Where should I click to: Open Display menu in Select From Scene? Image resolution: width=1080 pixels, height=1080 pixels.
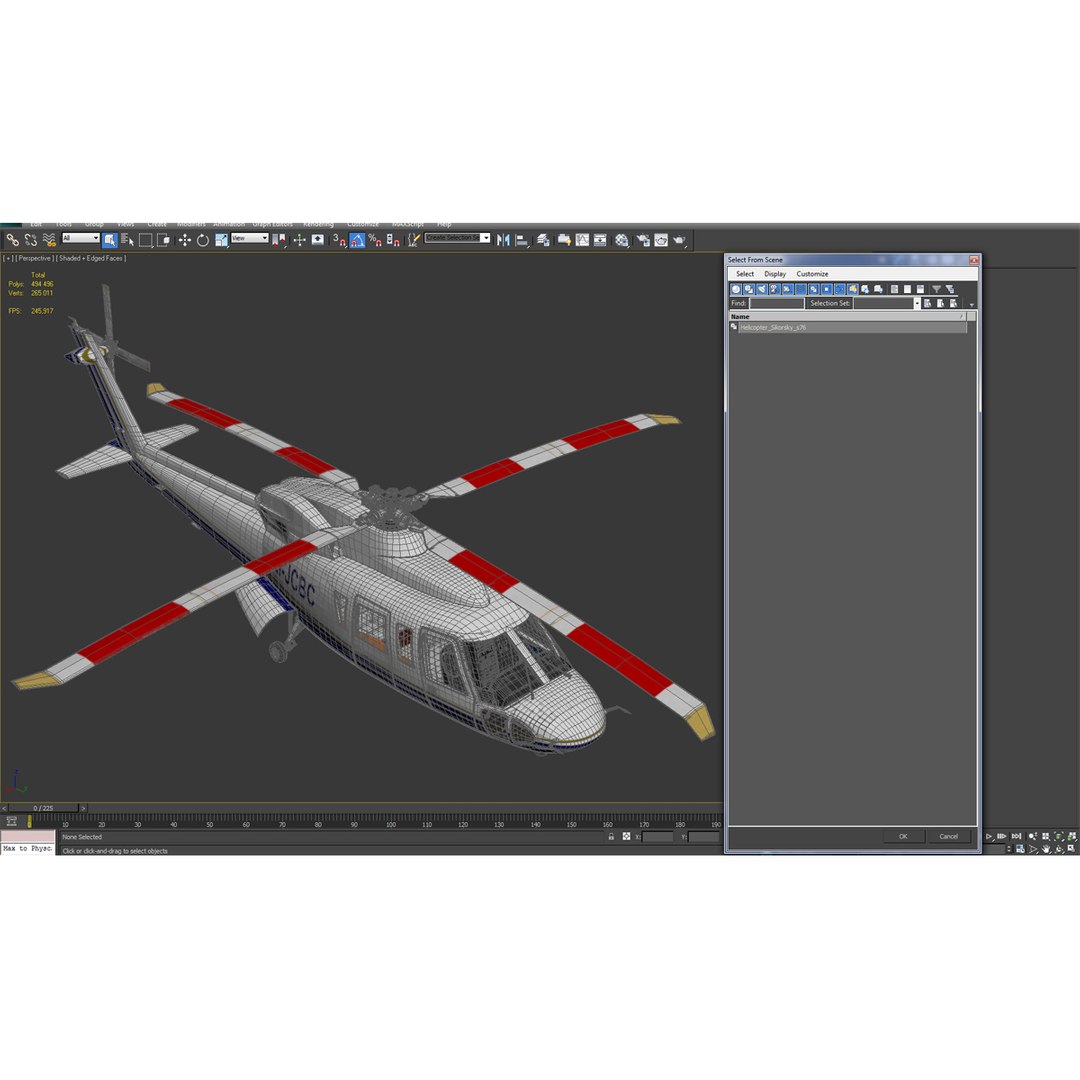[x=775, y=273]
